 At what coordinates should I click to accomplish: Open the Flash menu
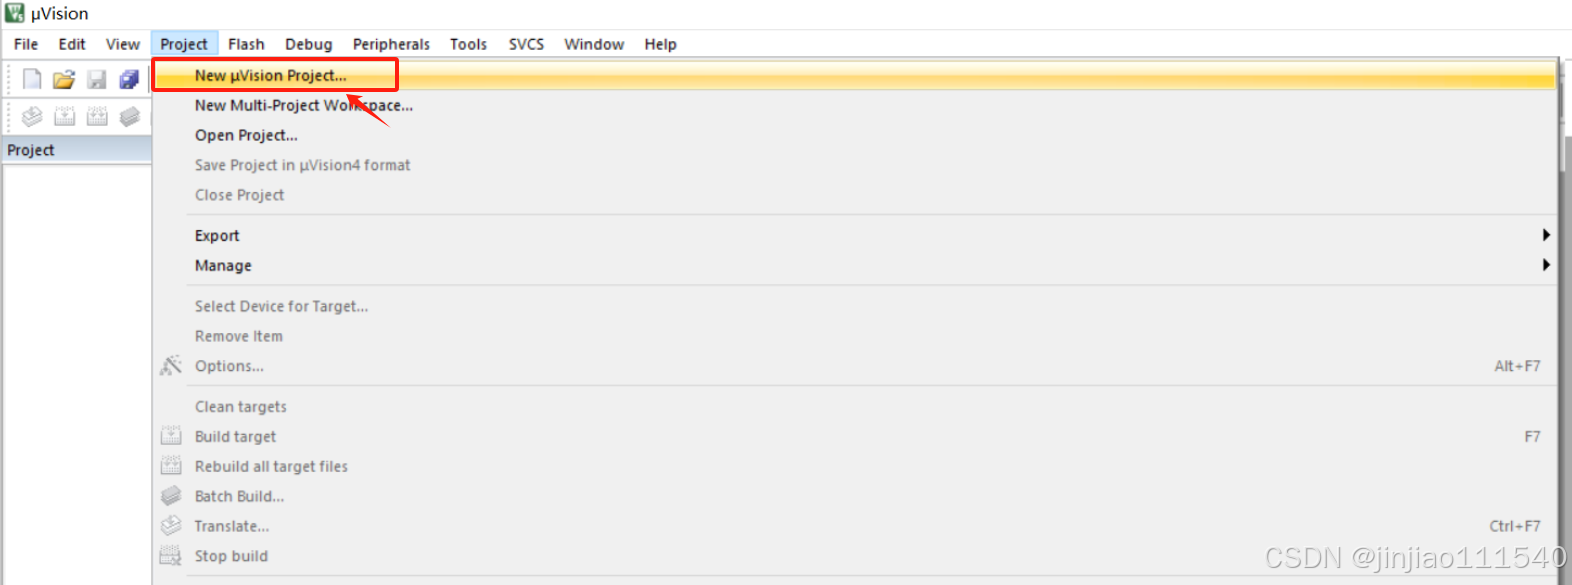246,44
